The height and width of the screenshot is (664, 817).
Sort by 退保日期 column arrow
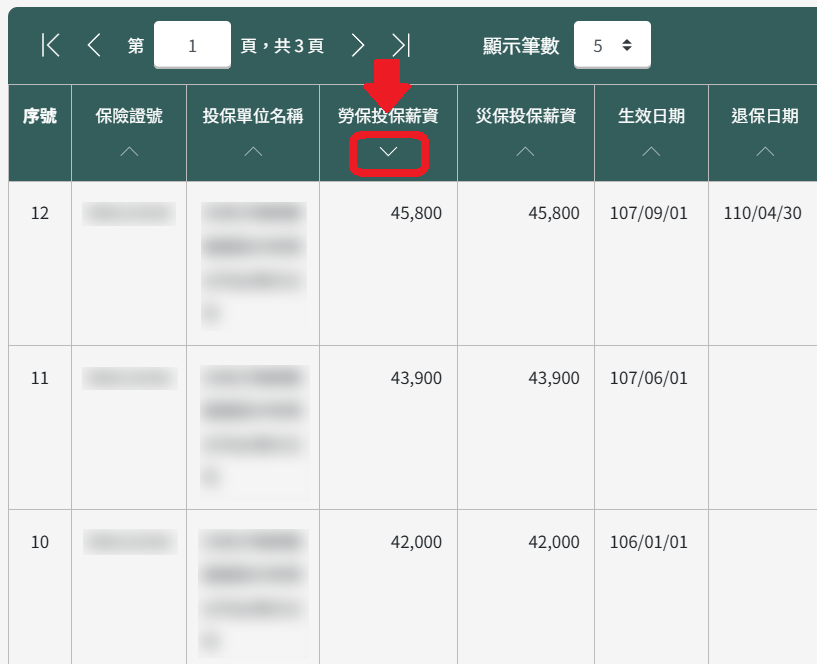pos(765,152)
